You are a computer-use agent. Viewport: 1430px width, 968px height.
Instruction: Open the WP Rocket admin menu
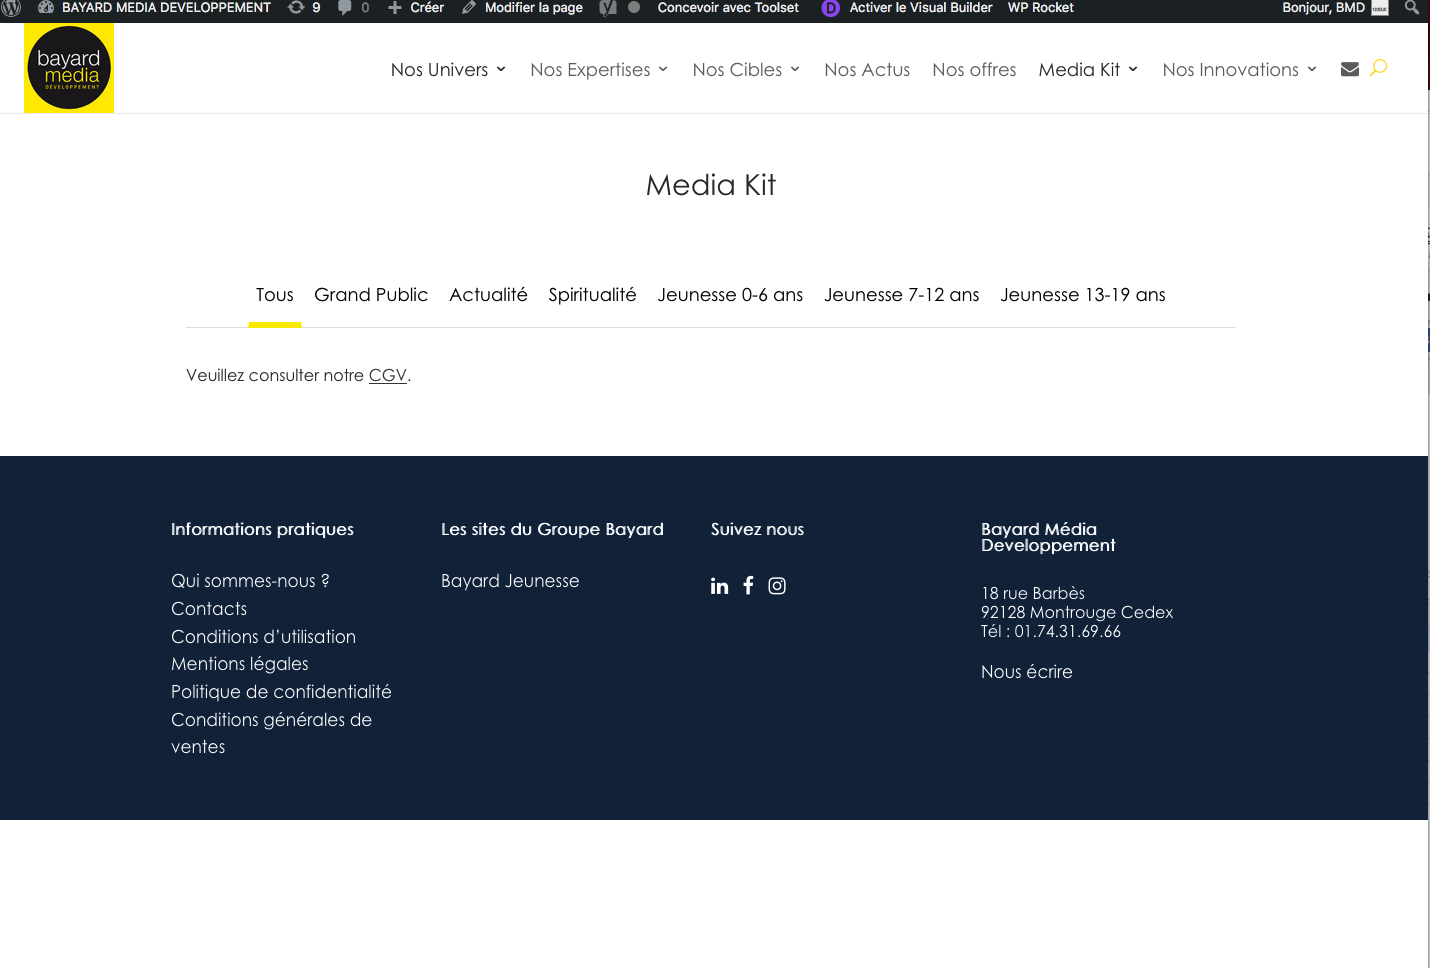(1041, 8)
